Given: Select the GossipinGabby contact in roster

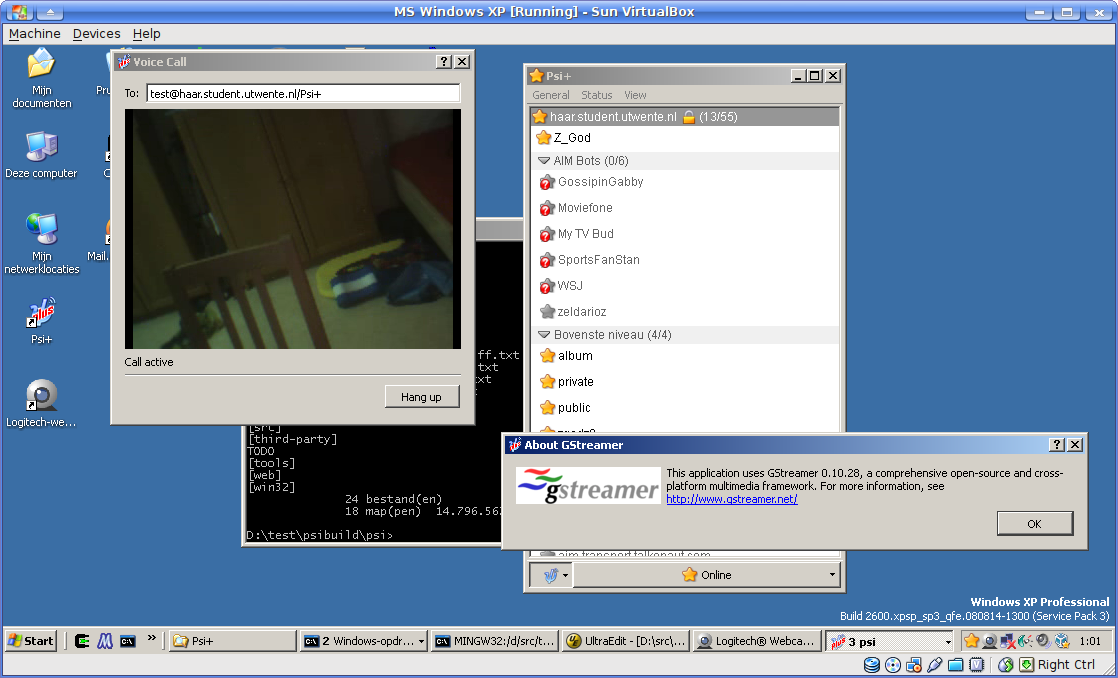Looking at the screenshot, I should point(600,182).
